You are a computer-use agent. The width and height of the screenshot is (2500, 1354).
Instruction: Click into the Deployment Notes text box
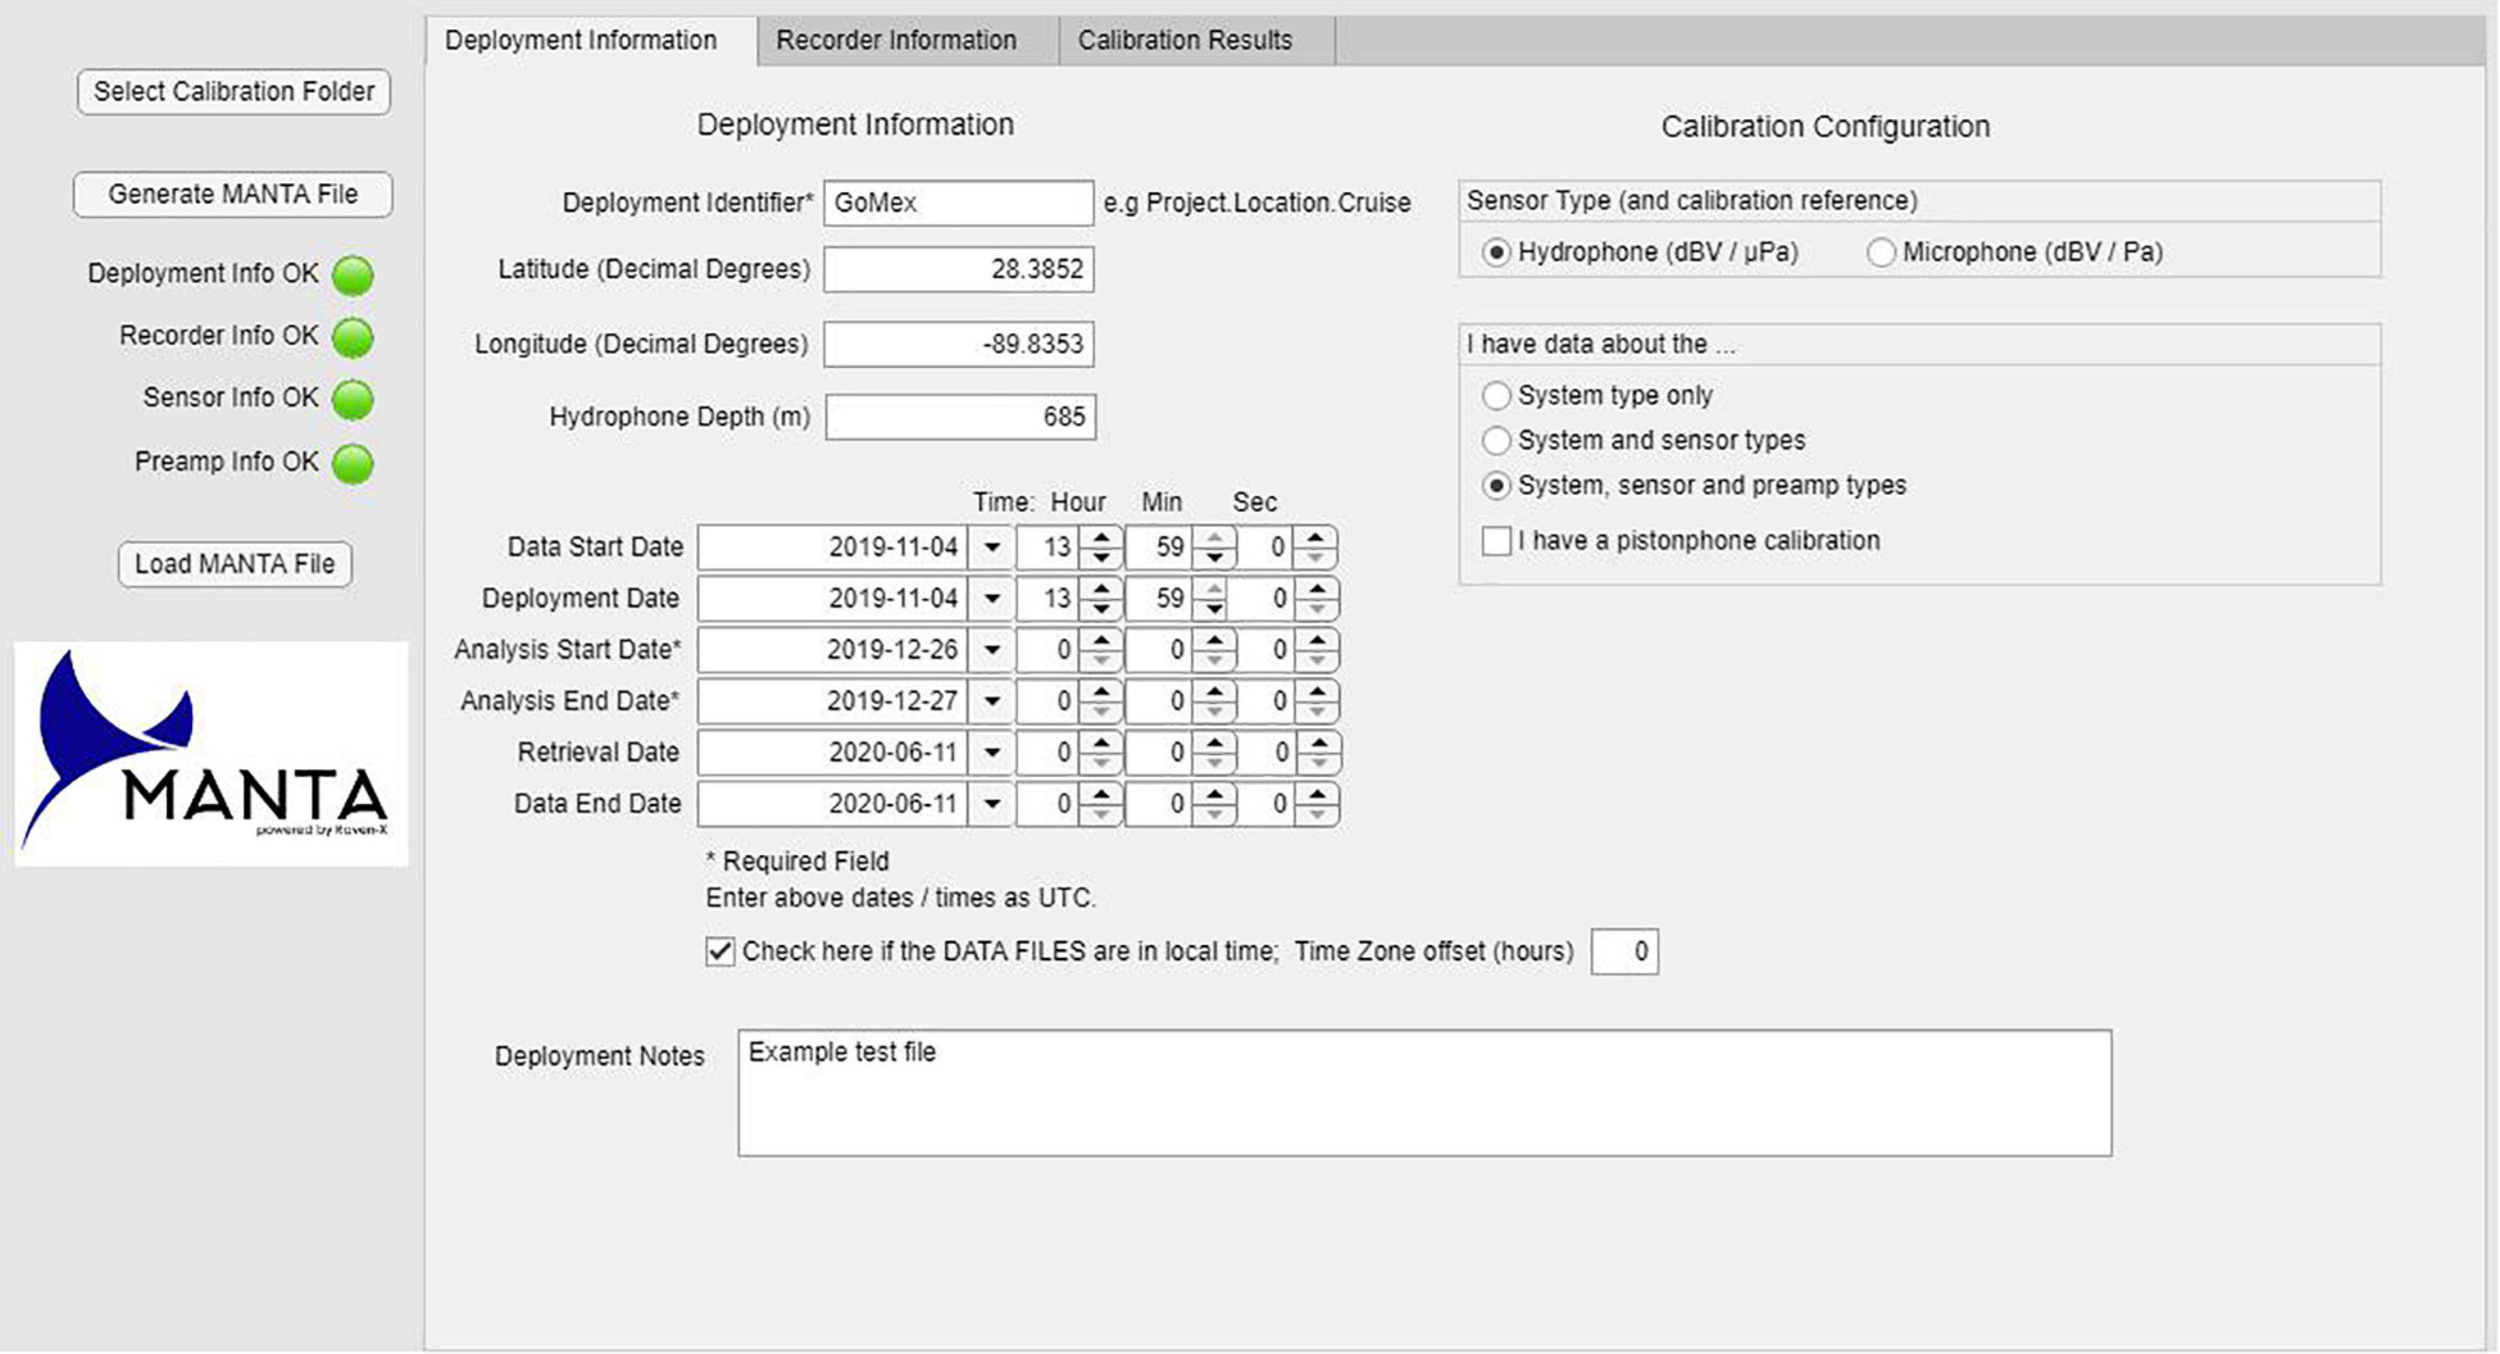[x=1424, y=1093]
